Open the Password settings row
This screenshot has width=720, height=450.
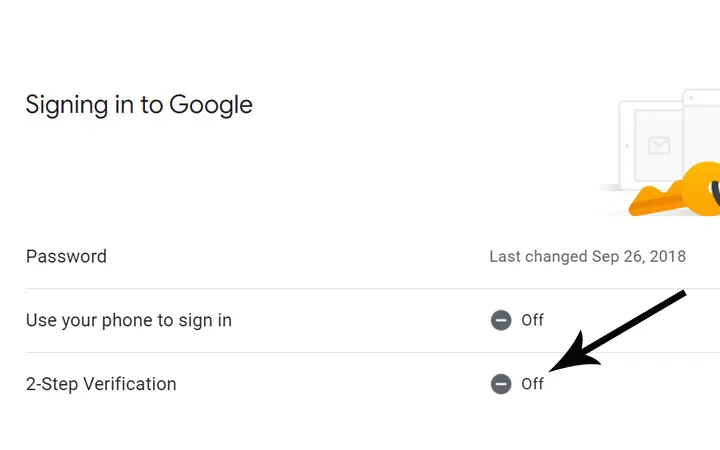(x=66, y=256)
